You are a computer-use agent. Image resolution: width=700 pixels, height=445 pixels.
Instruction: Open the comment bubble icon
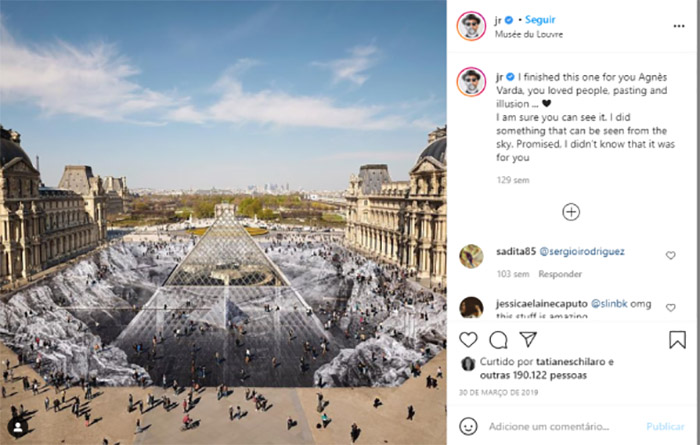tap(498, 340)
